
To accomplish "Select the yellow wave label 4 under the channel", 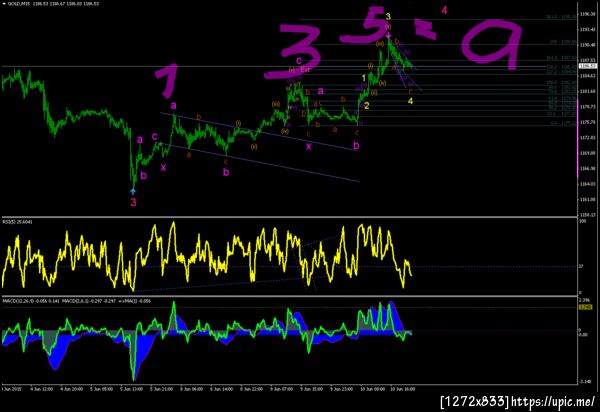I will pyautogui.click(x=410, y=101).
